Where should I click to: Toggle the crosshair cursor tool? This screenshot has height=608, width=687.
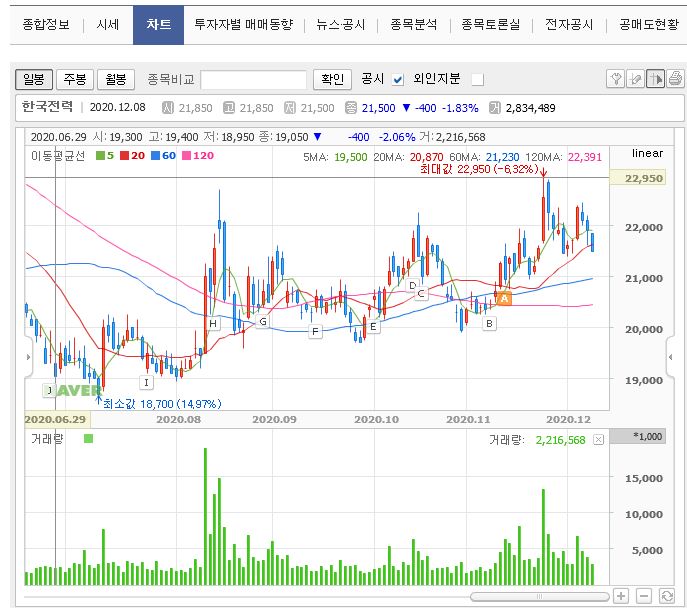[x=655, y=79]
